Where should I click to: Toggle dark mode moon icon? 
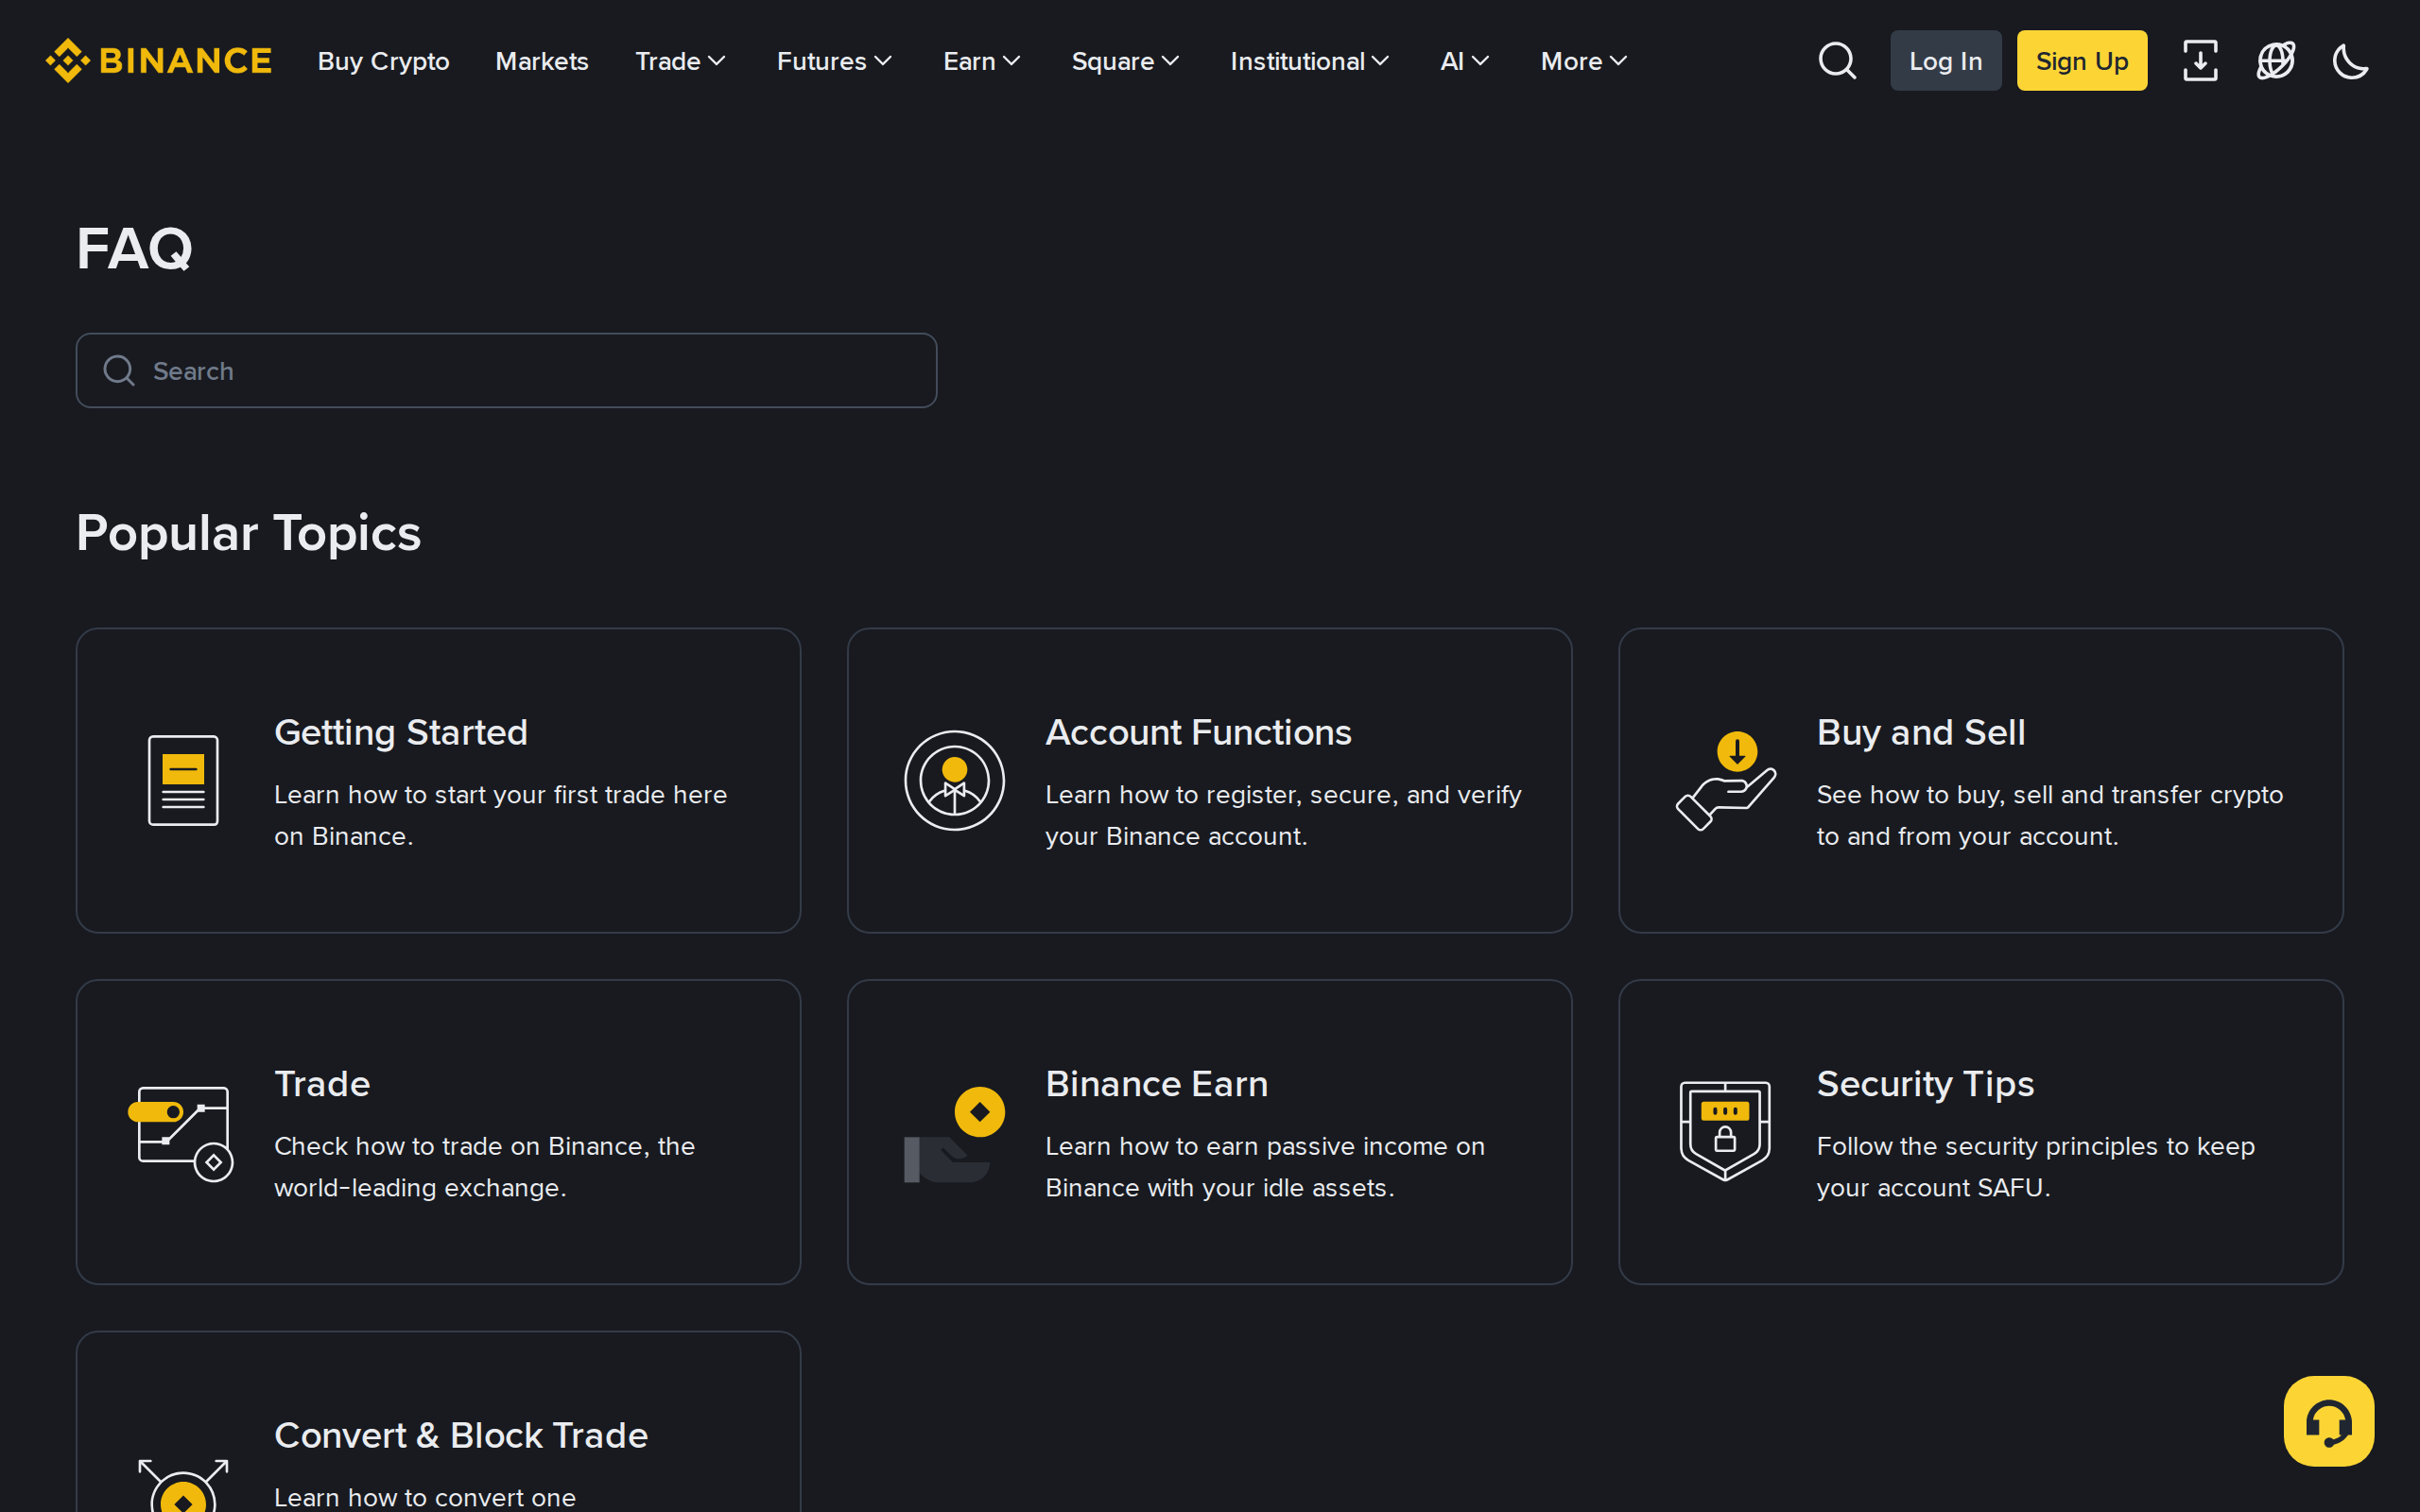[2351, 61]
